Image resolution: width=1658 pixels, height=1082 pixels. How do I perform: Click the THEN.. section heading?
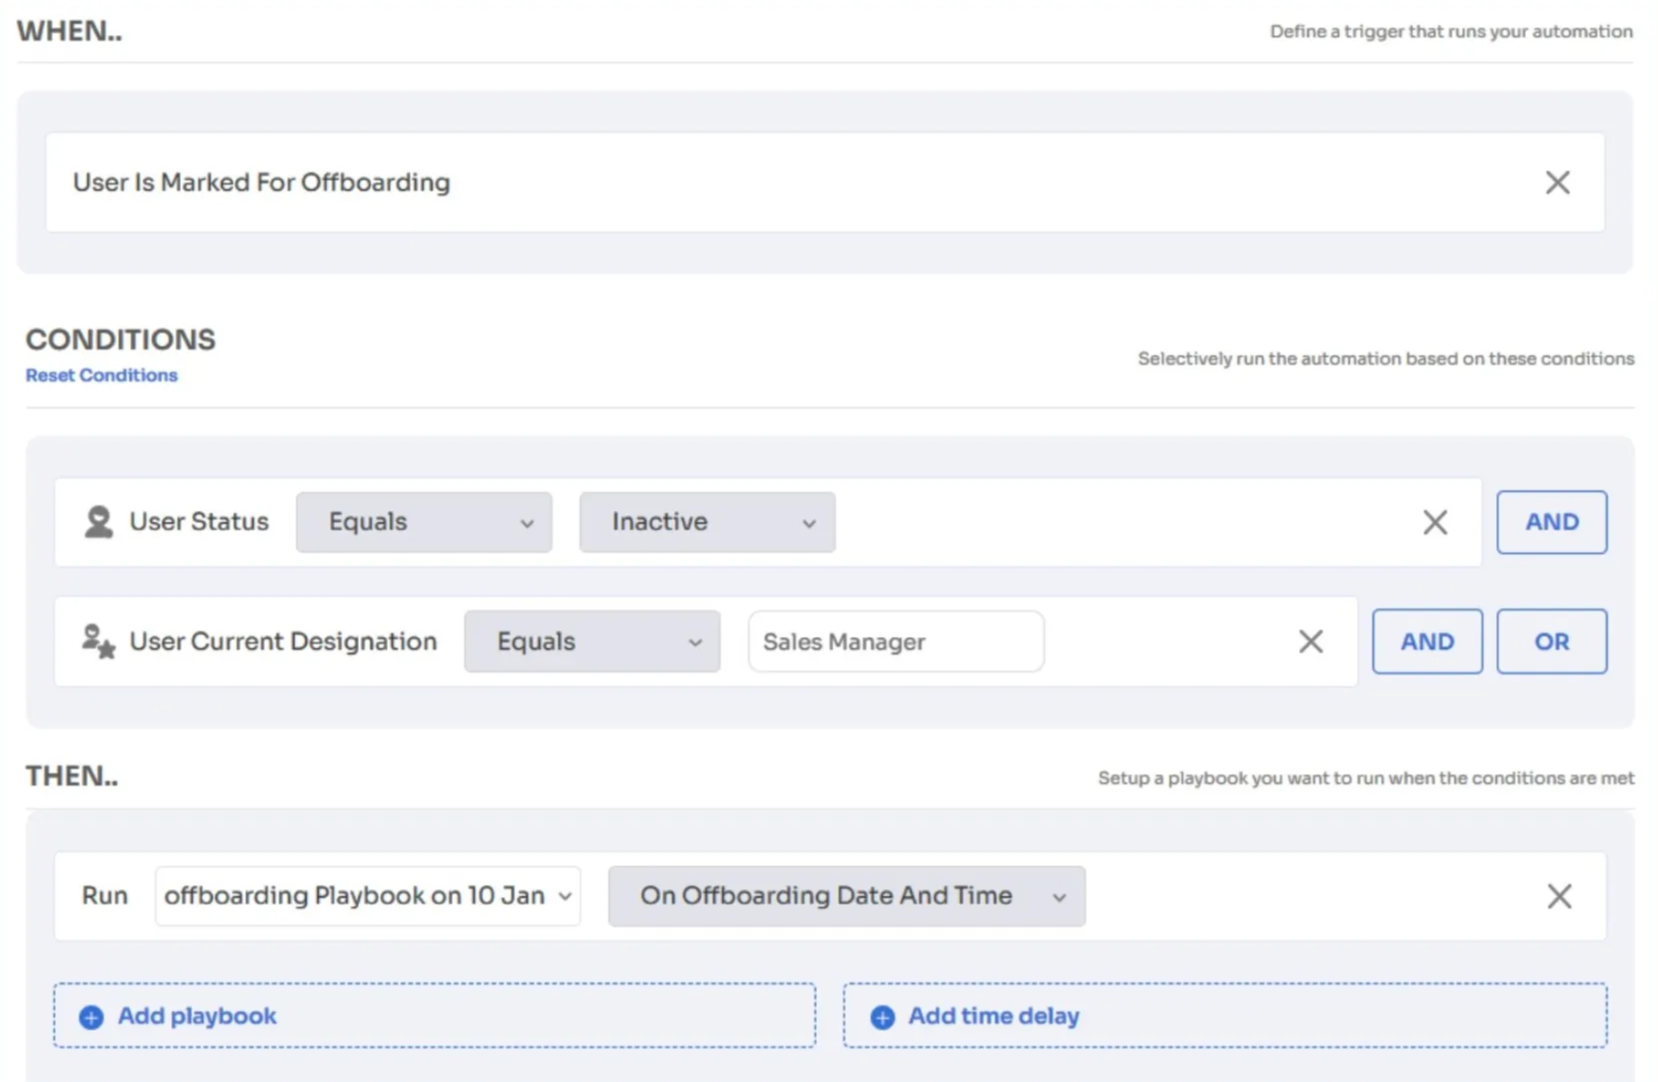72,776
